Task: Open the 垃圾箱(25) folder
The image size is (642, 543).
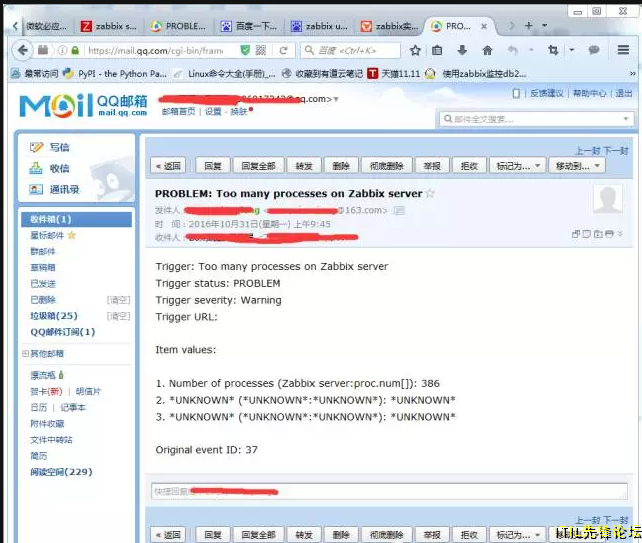Action: [x=54, y=316]
